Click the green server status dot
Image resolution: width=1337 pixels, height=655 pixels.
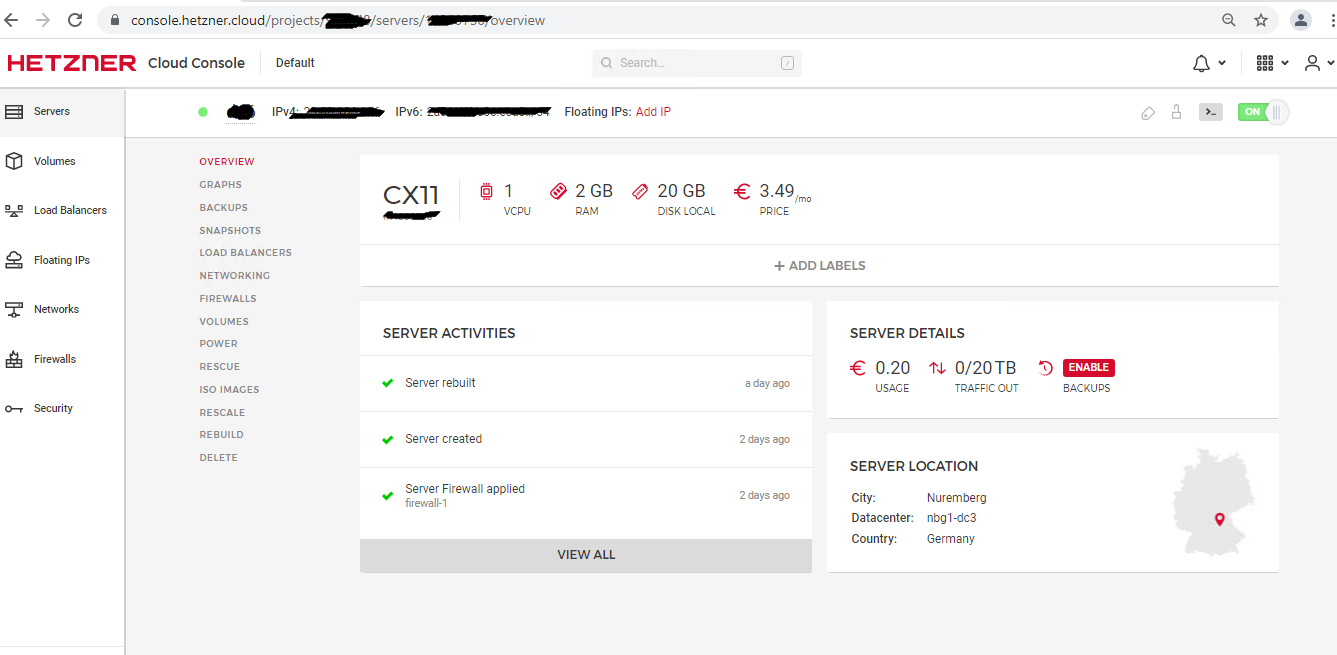203,112
